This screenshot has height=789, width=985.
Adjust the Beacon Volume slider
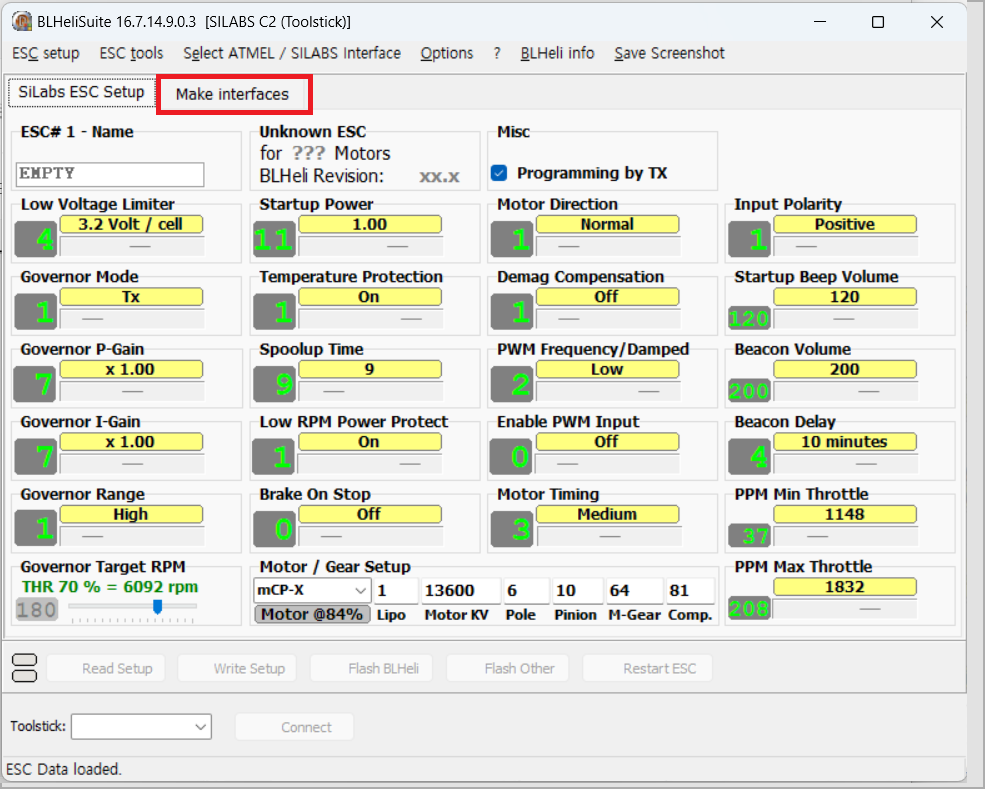click(846, 391)
